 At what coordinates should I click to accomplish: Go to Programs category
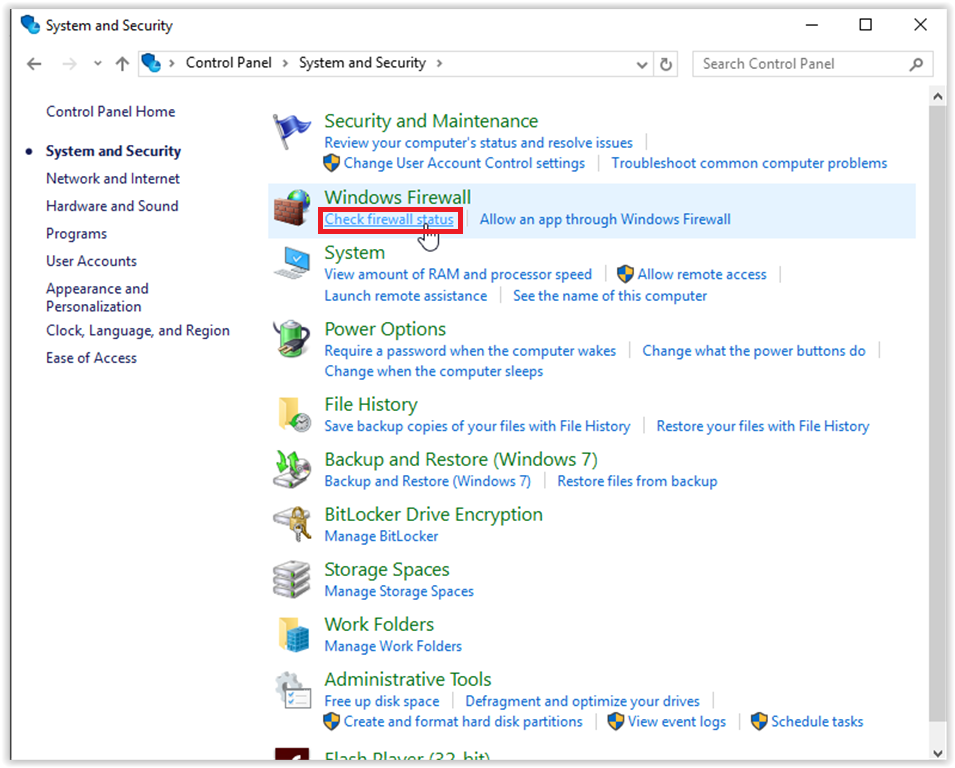[76, 234]
